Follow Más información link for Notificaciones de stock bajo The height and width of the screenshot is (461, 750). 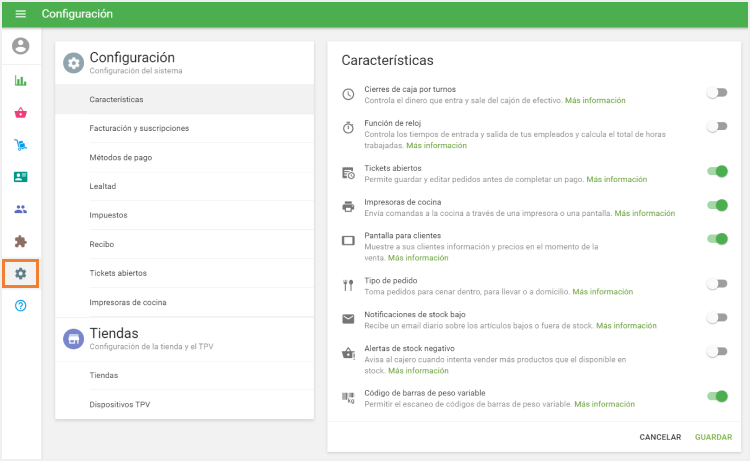pos(626,326)
